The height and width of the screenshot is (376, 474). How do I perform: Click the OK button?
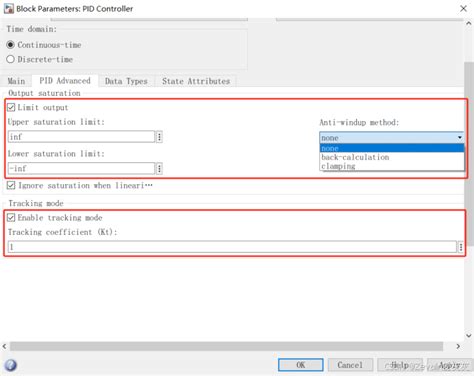tap(301, 365)
